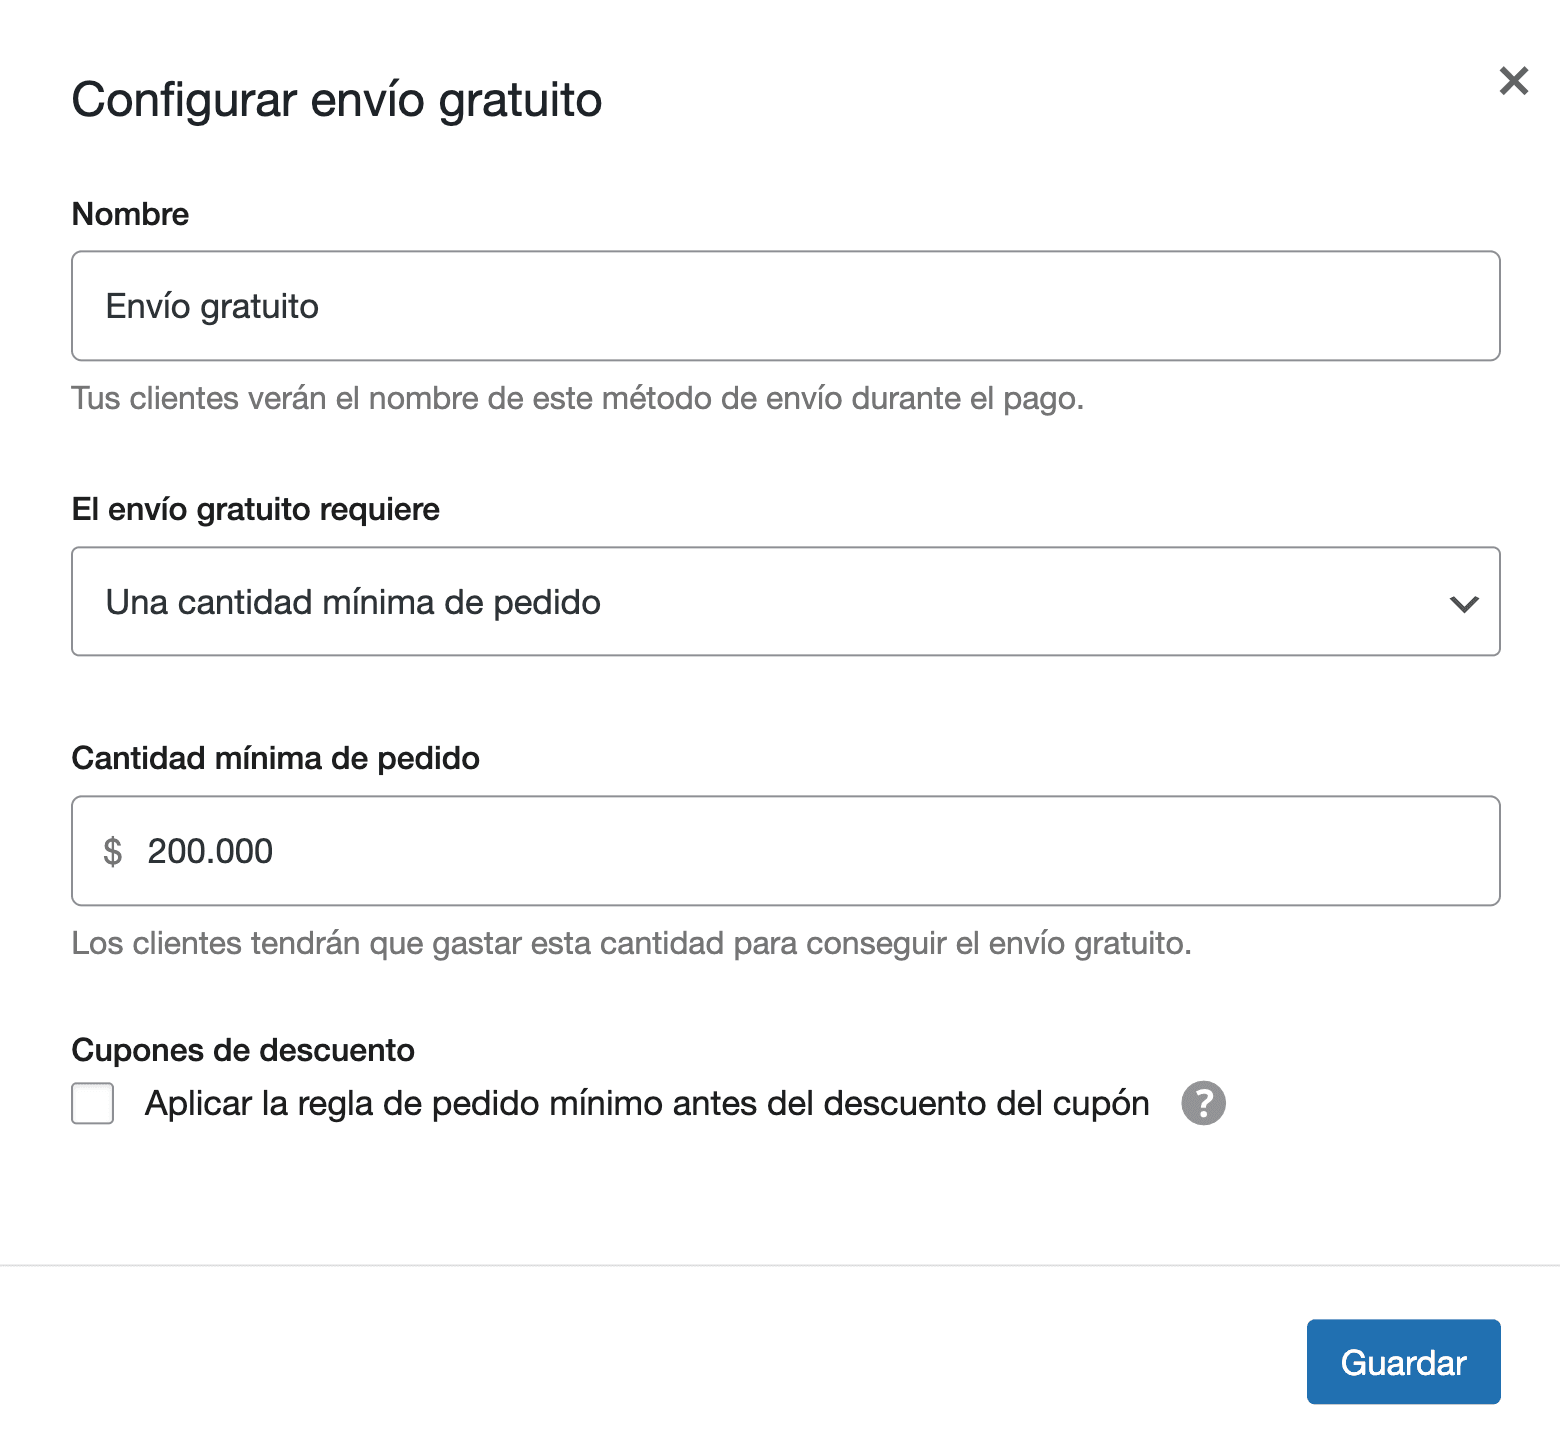1560x1440 pixels.
Task: Expand the Una cantidad mínima de pedido selector
Action: 785,602
